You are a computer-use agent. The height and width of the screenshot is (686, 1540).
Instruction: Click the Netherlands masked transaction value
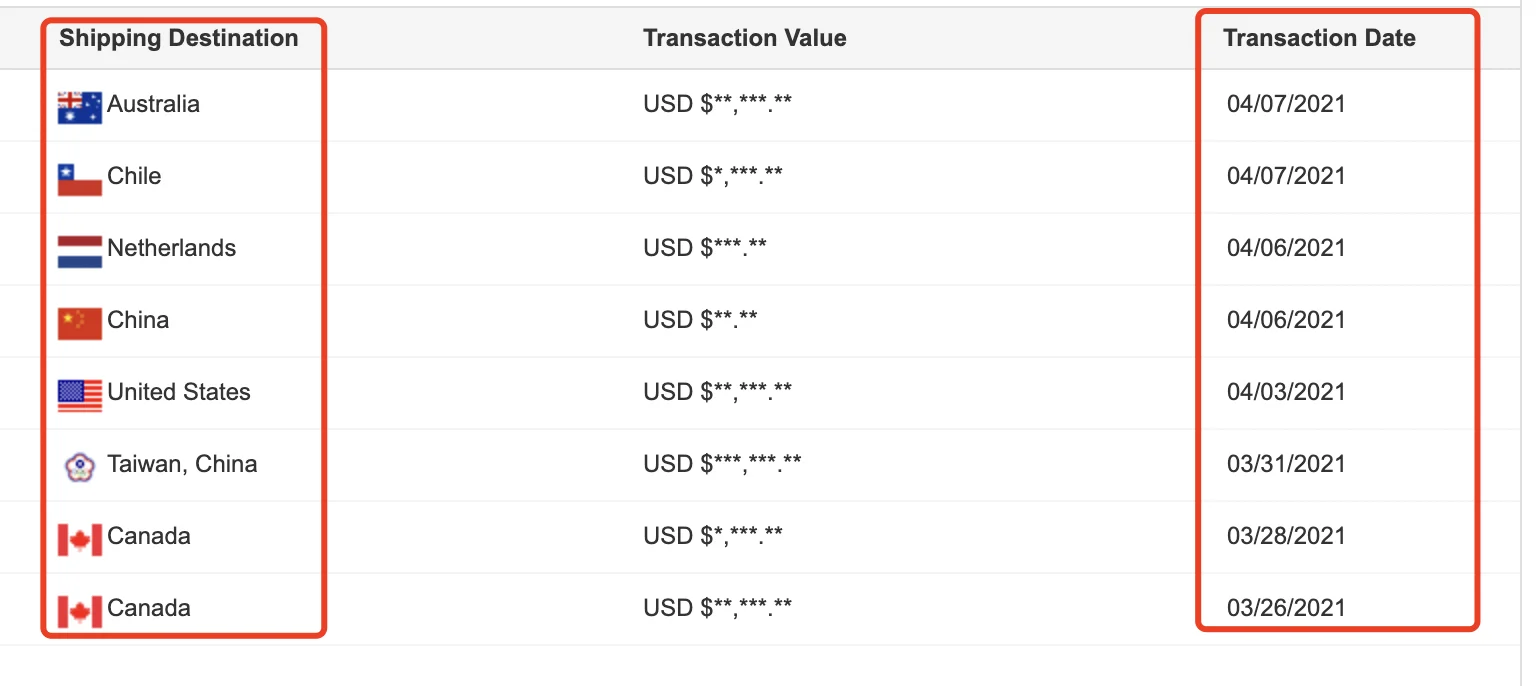(705, 248)
